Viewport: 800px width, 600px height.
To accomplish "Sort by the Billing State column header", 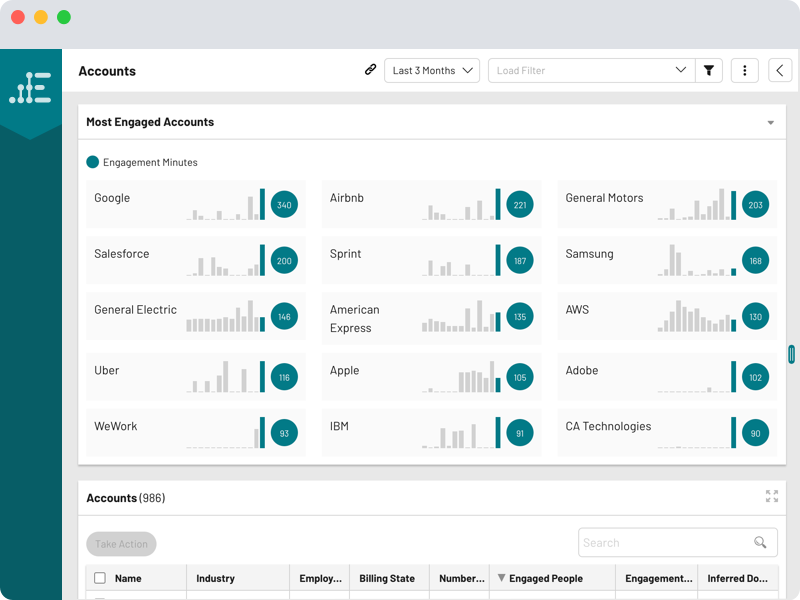I will [x=387, y=578].
